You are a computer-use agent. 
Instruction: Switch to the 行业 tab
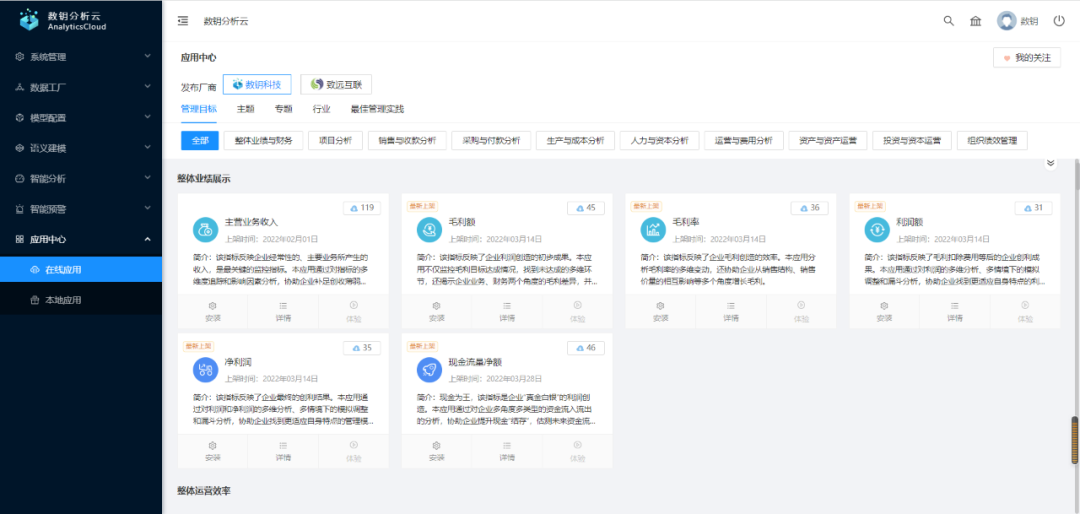pos(321,109)
